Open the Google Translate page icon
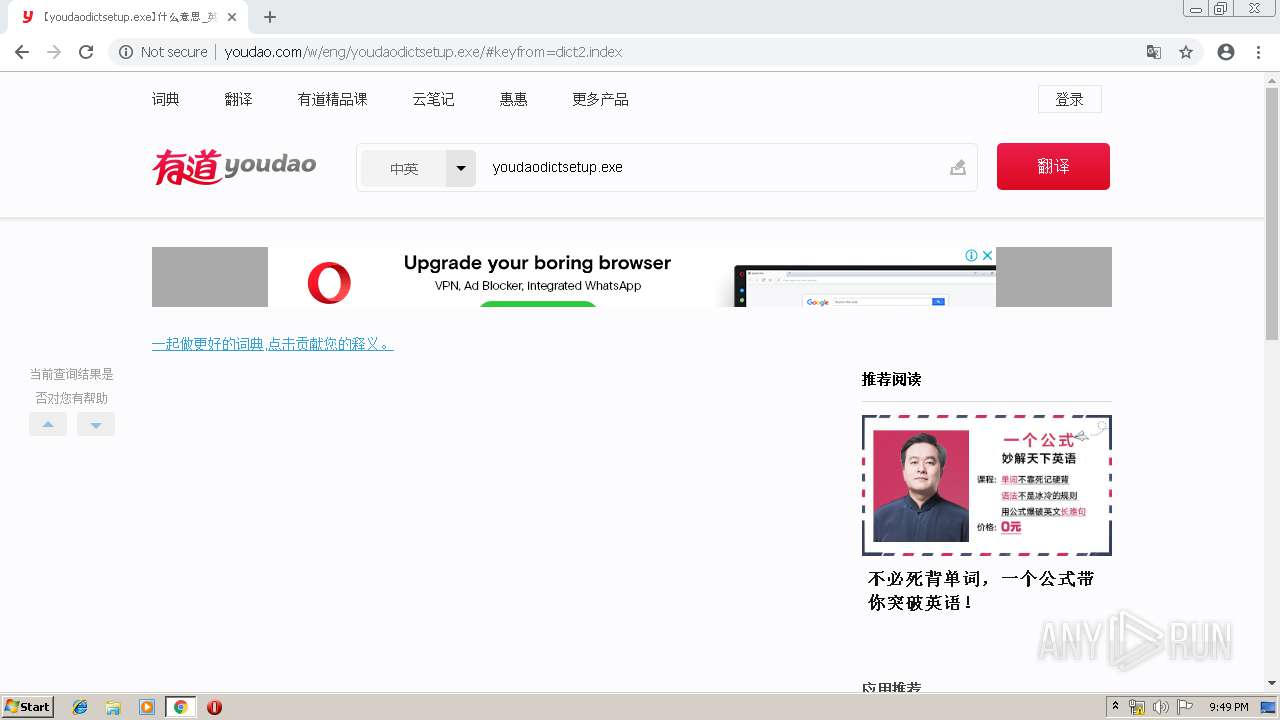Image resolution: width=1280 pixels, height=720 pixels. [x=1154, y=52]
